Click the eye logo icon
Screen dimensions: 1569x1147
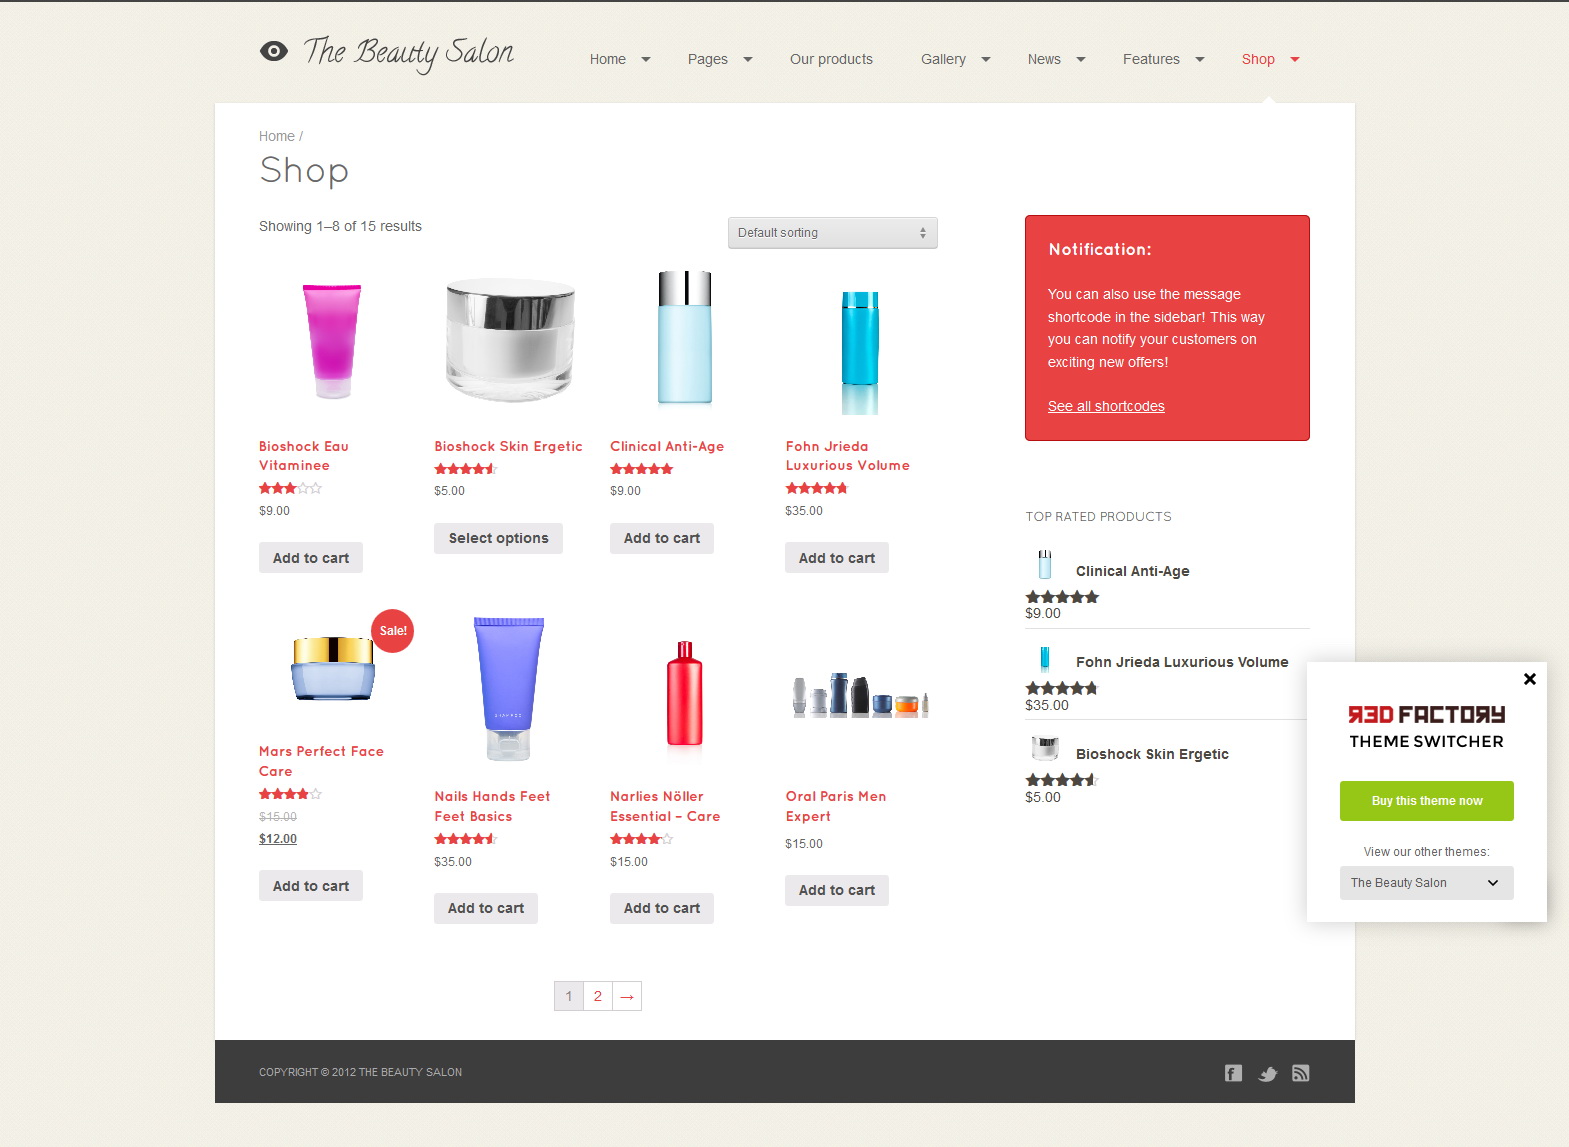[273, 51]
